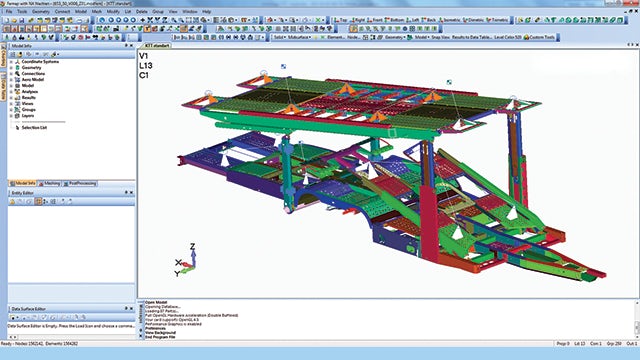Click 'Con 1' in the status bar
This screenshot has width=640, height=360.
(596, 344)
